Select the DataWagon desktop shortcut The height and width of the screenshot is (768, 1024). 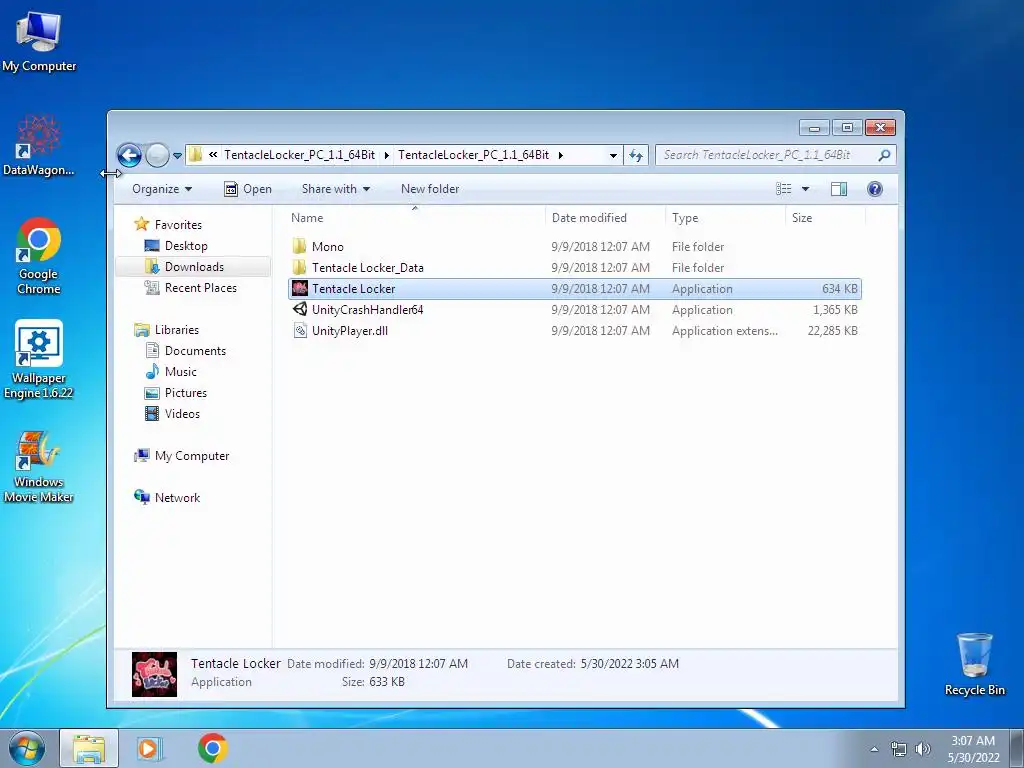39,145
